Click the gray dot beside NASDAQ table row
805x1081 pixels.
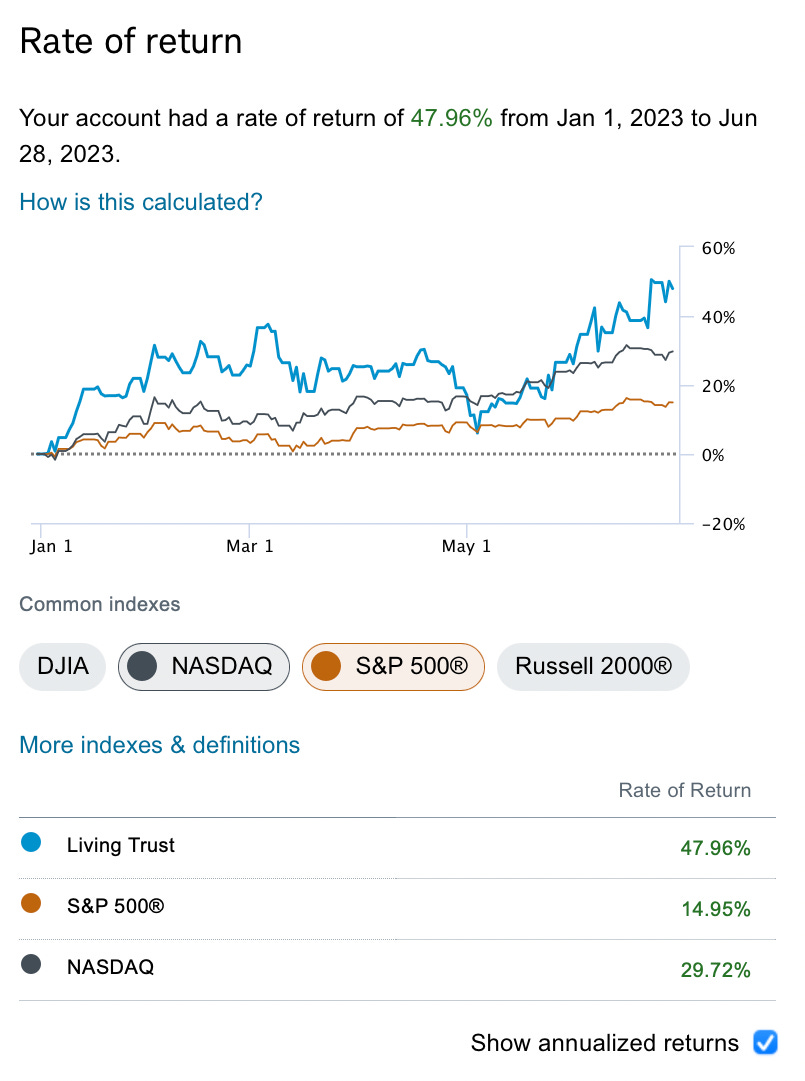tap(31, 965)
